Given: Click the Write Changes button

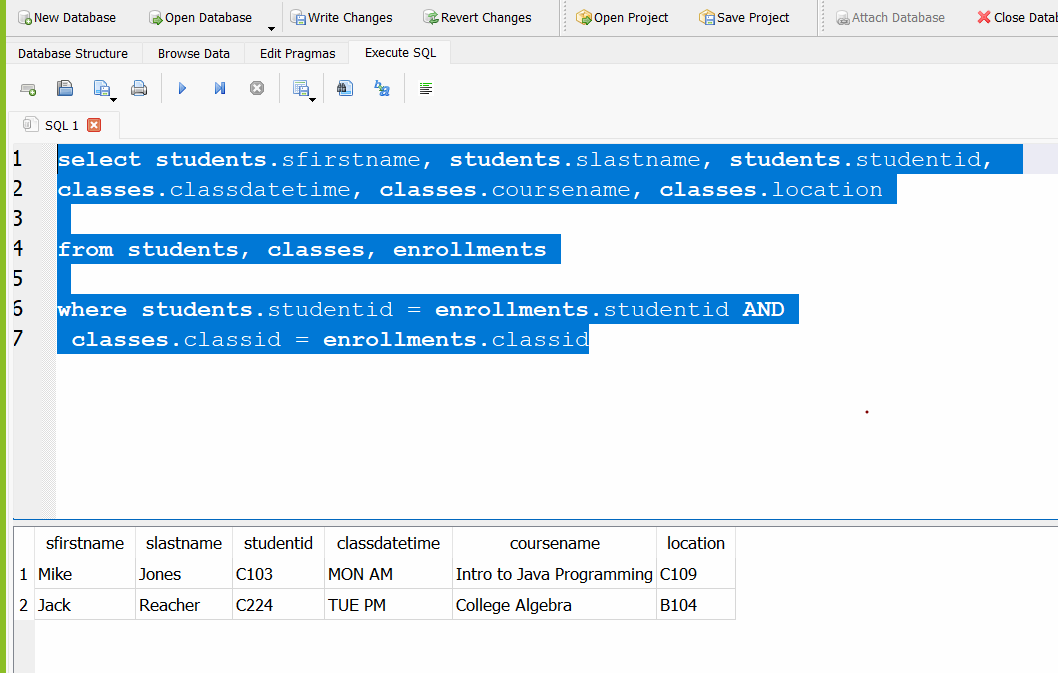Looking at the screenshot, I should [341, 18].
